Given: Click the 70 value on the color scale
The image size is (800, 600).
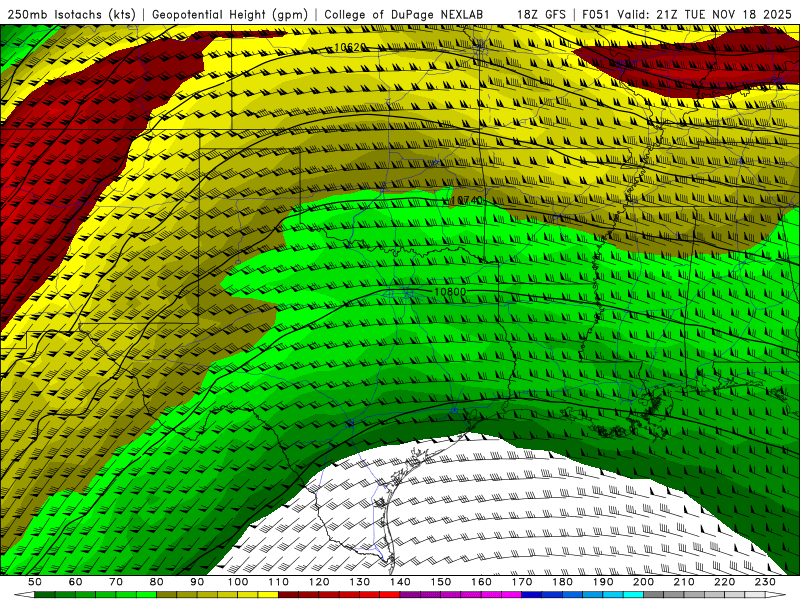Looking at the screenshot, I should (x=116, y=582).
